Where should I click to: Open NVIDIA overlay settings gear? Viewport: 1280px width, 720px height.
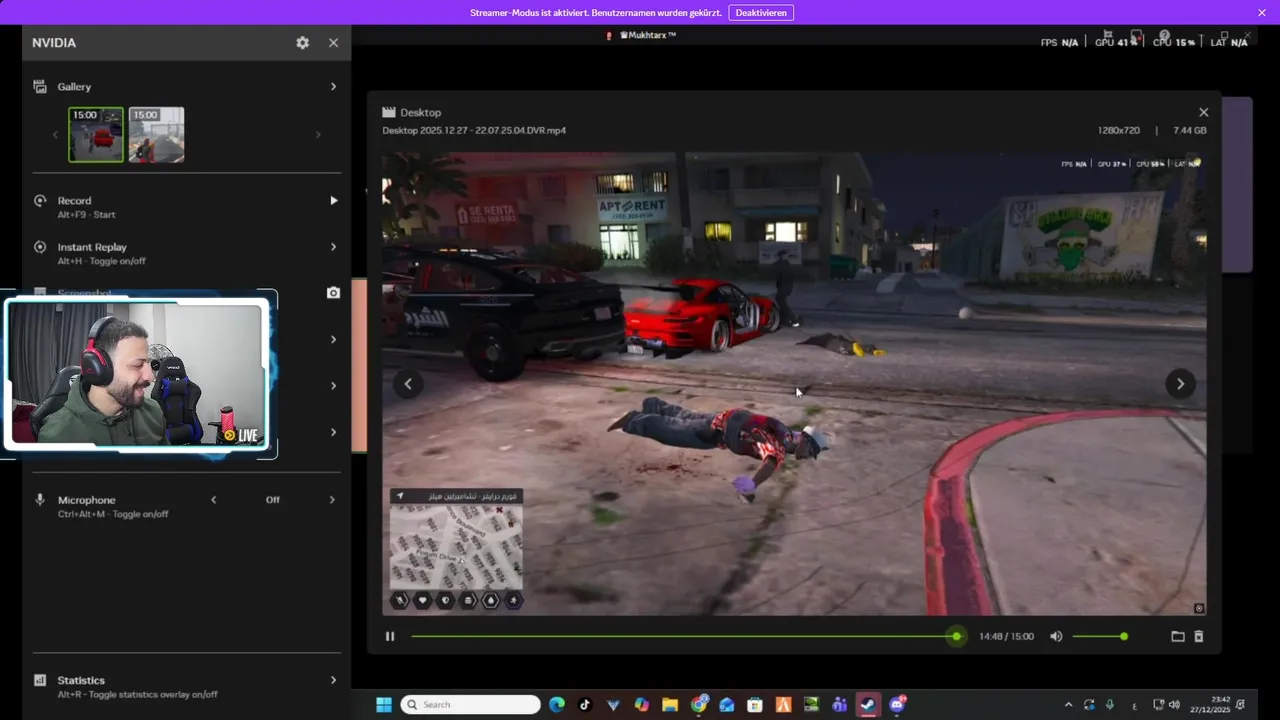[x=302, y=43]
